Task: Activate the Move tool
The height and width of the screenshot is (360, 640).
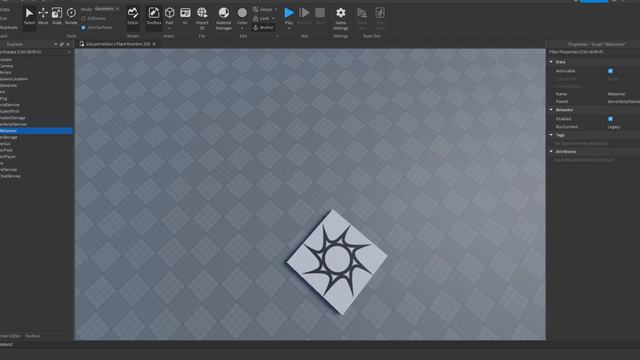Action: 43,16
